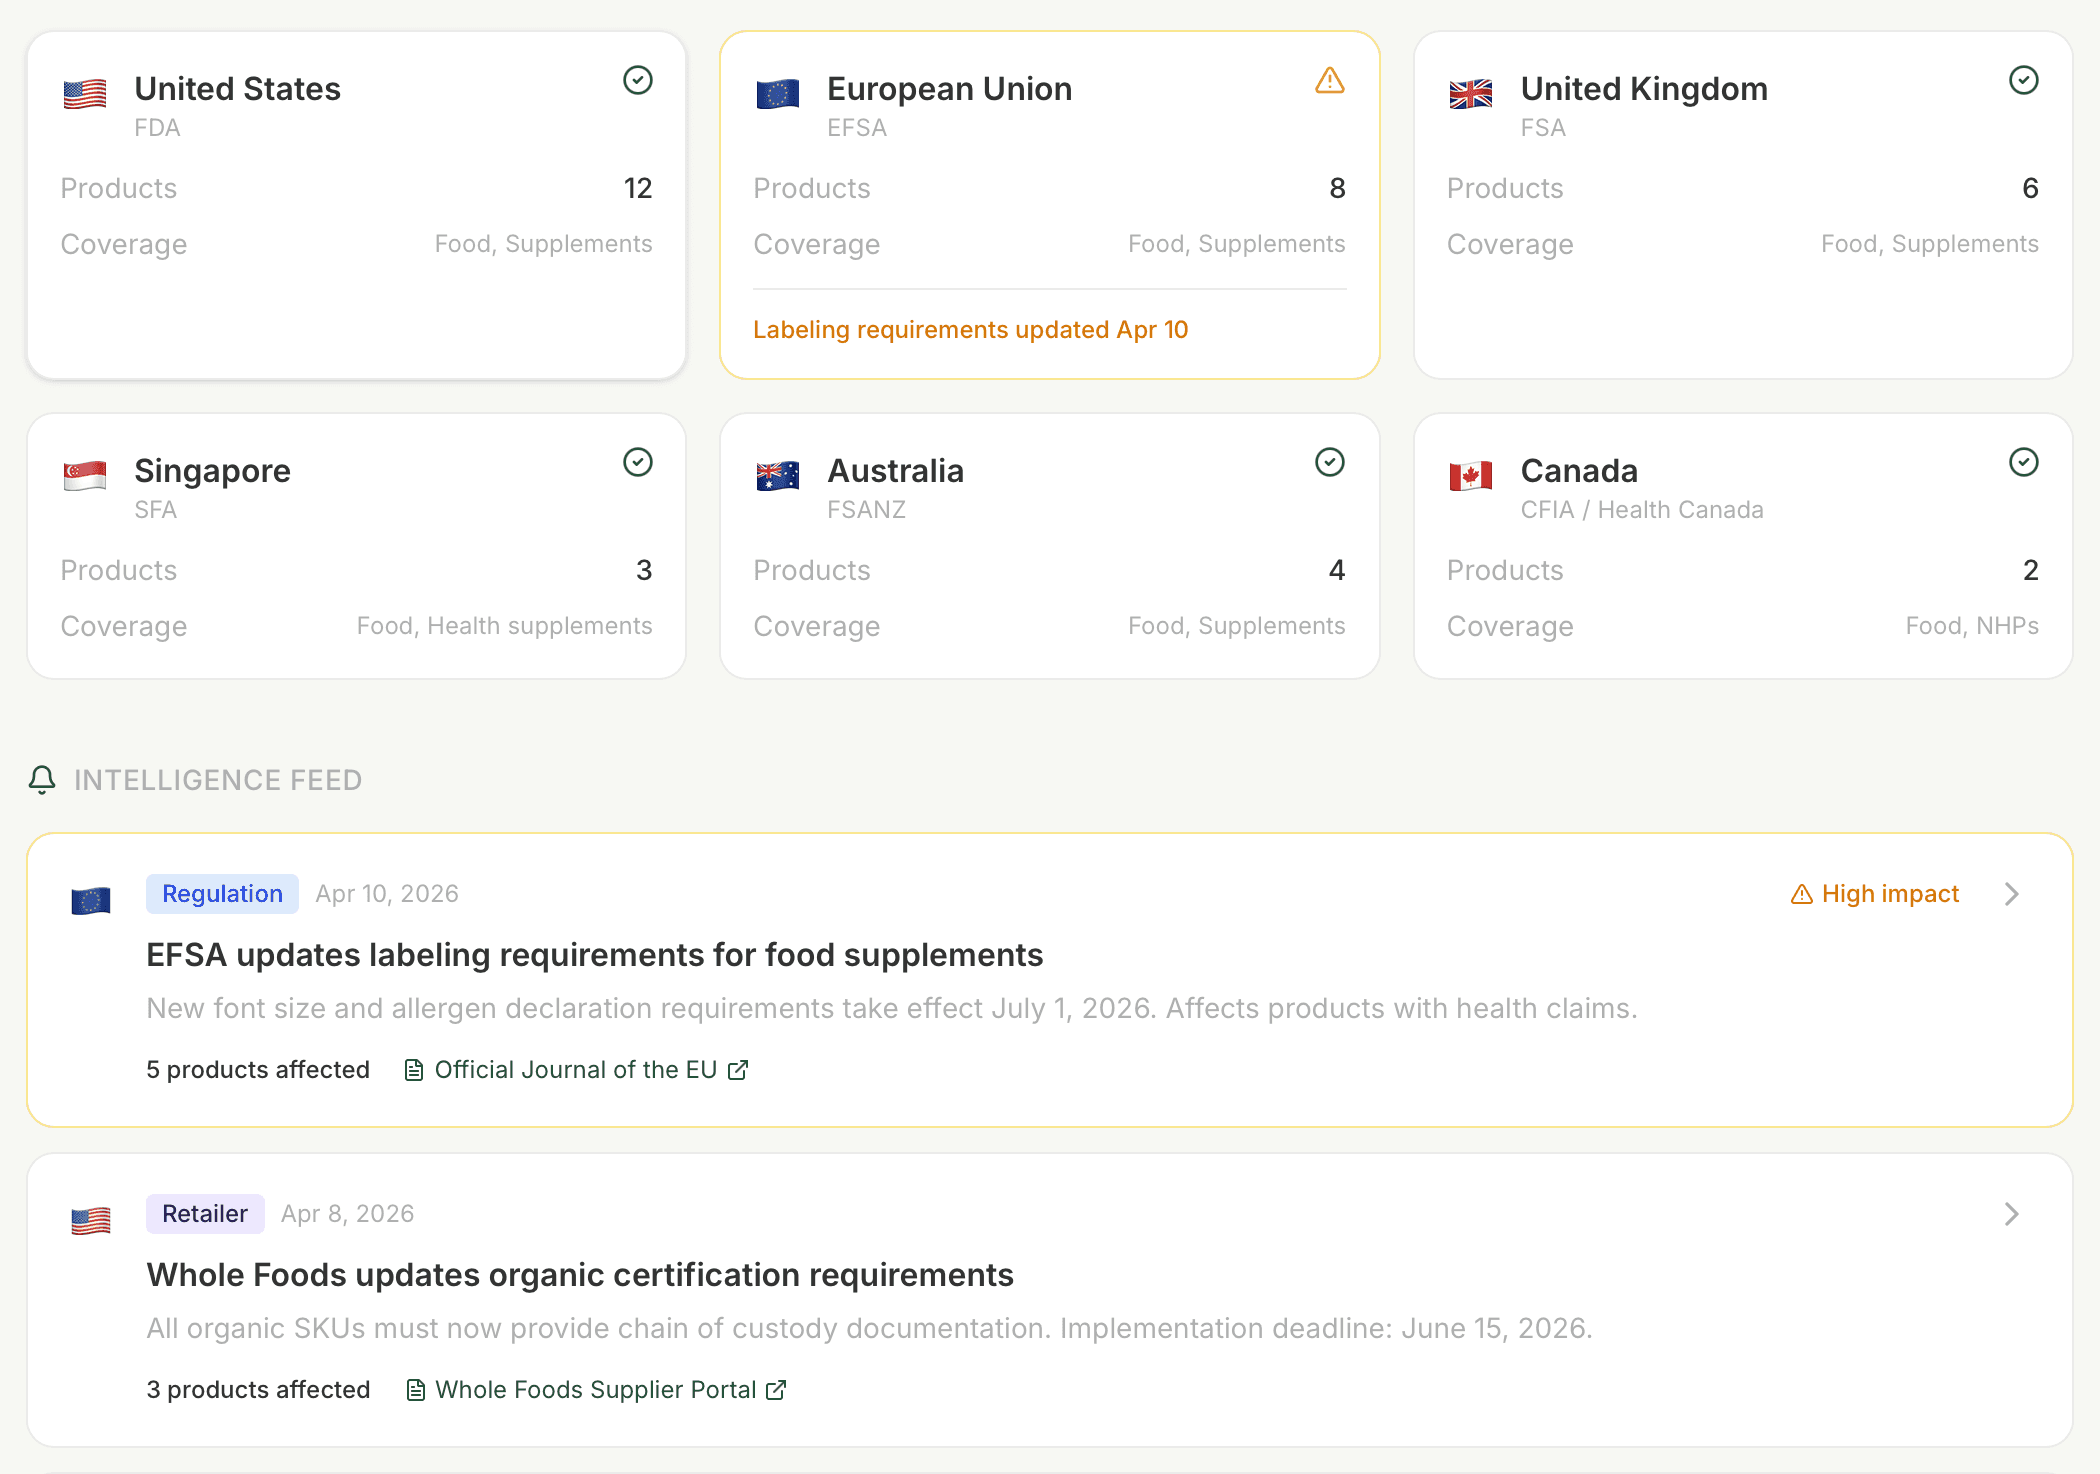Viewport: 2100px width, 1474px height.
Task: Click the European Union warning triangle icon
Action: click(x=1329, y=80)
